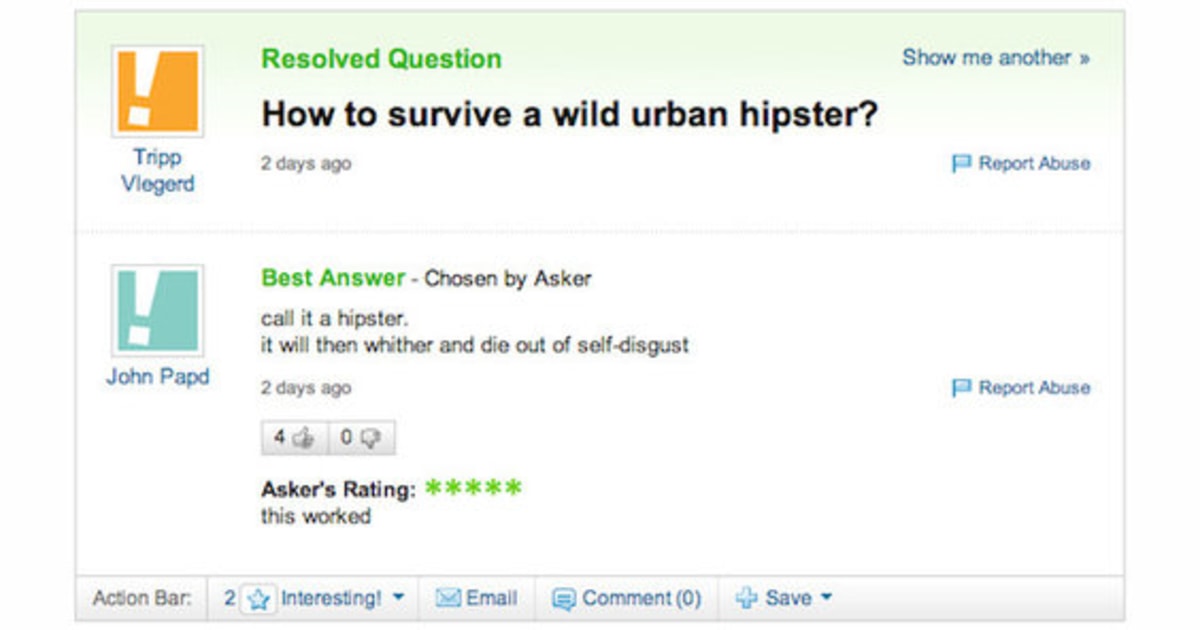Screen dimensions: 1200x630
Task: Click the green plus Save icon
Action: point(745,598)
